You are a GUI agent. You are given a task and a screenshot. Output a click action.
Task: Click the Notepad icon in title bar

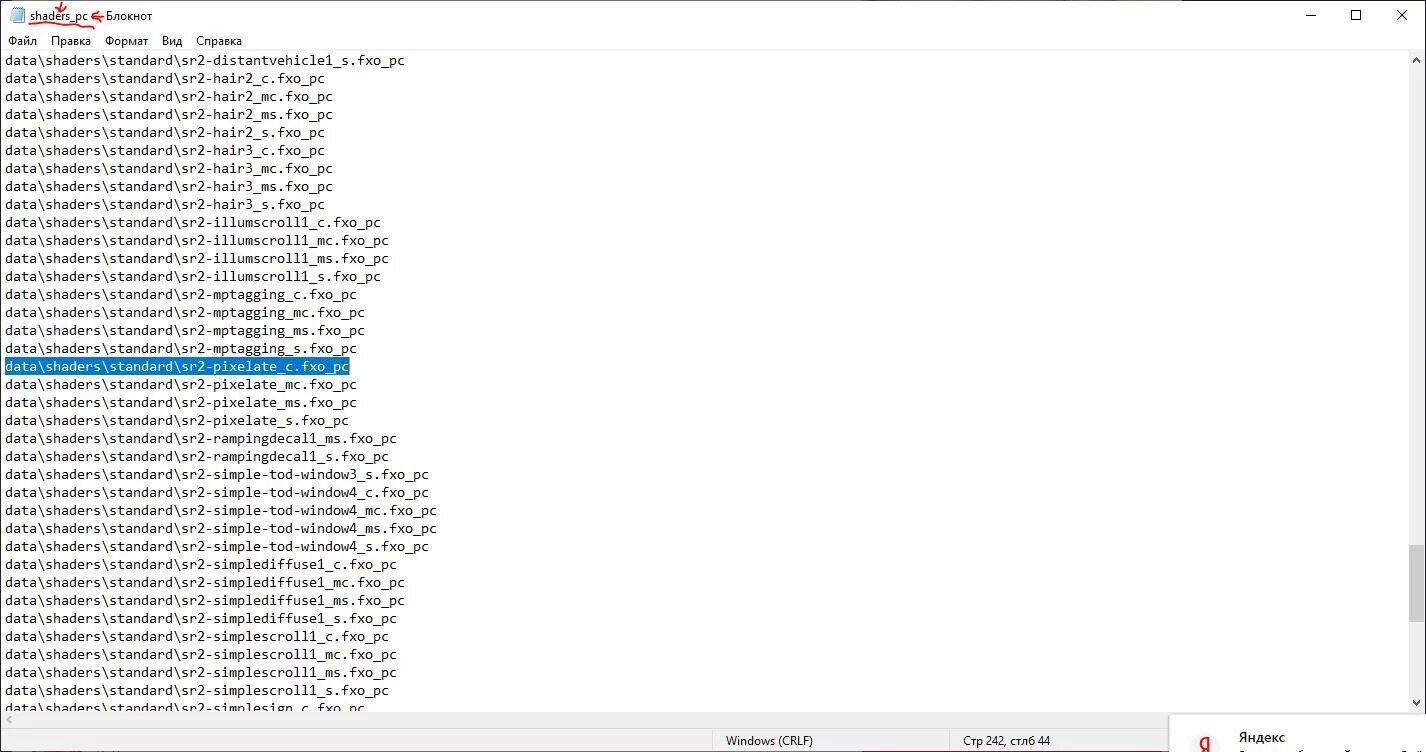17,15
